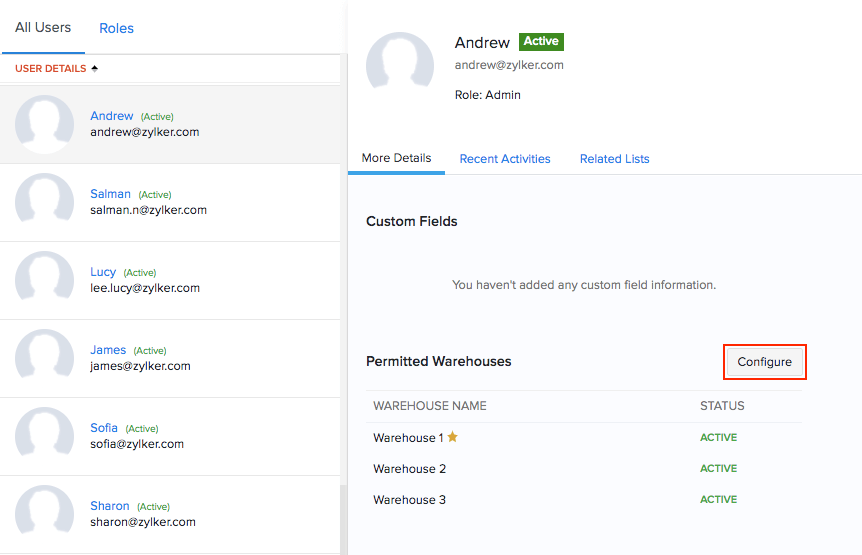Open the All Users tab
862x555 pixels.
coord(43,28)
